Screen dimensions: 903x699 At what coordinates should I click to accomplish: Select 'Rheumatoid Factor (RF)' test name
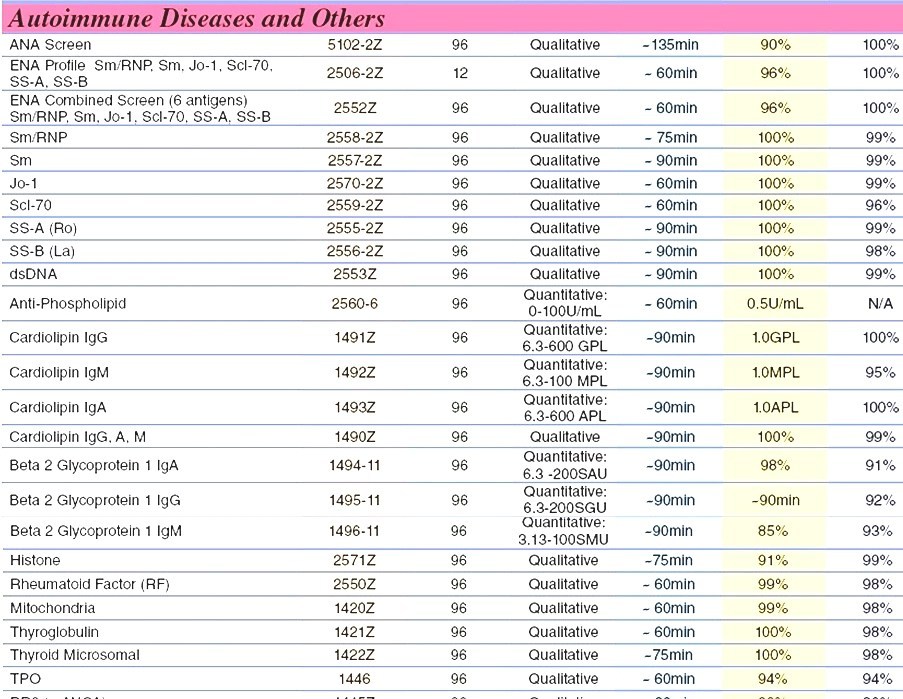coord(90,584)
